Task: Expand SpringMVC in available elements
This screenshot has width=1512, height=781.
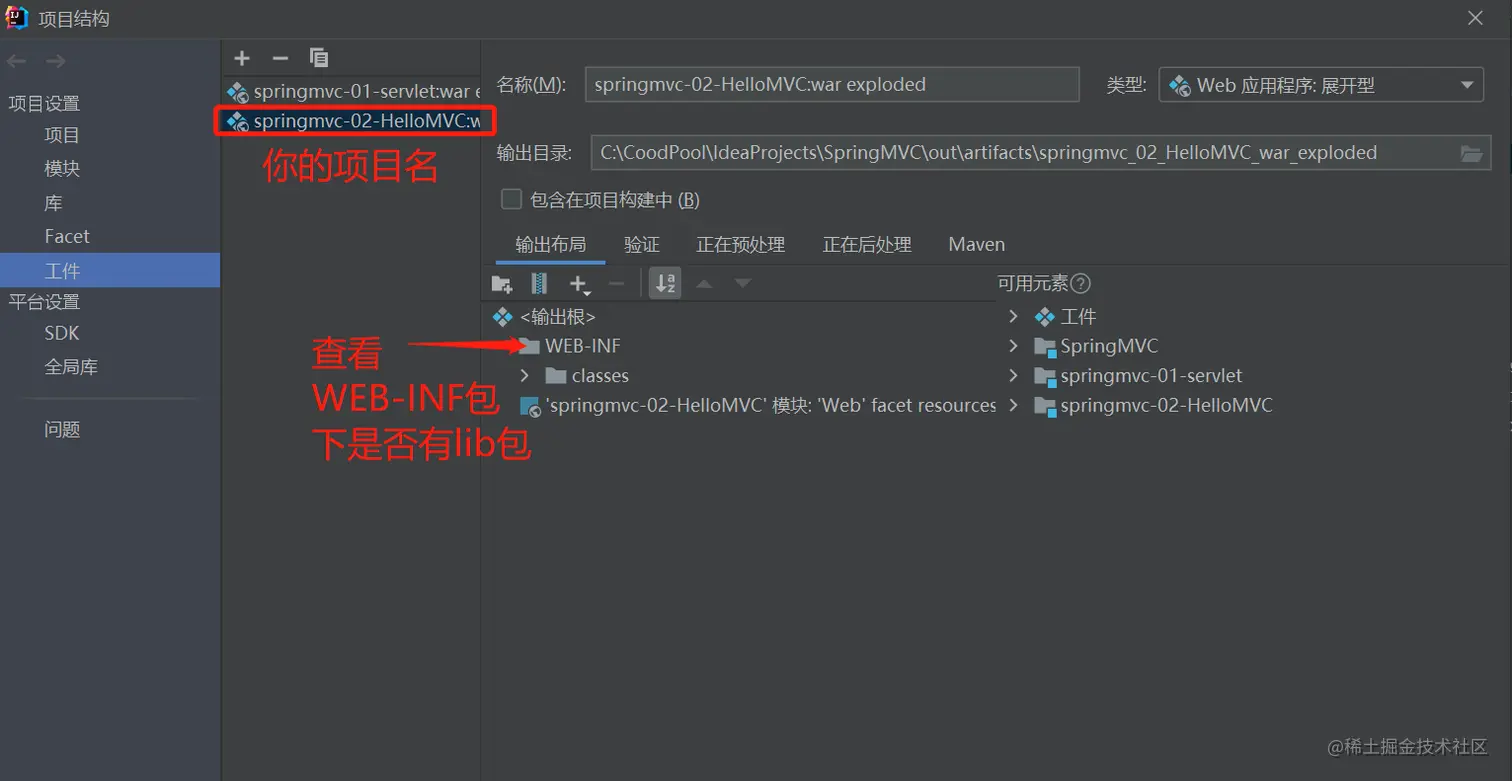Action: (x=1013, y=346)
